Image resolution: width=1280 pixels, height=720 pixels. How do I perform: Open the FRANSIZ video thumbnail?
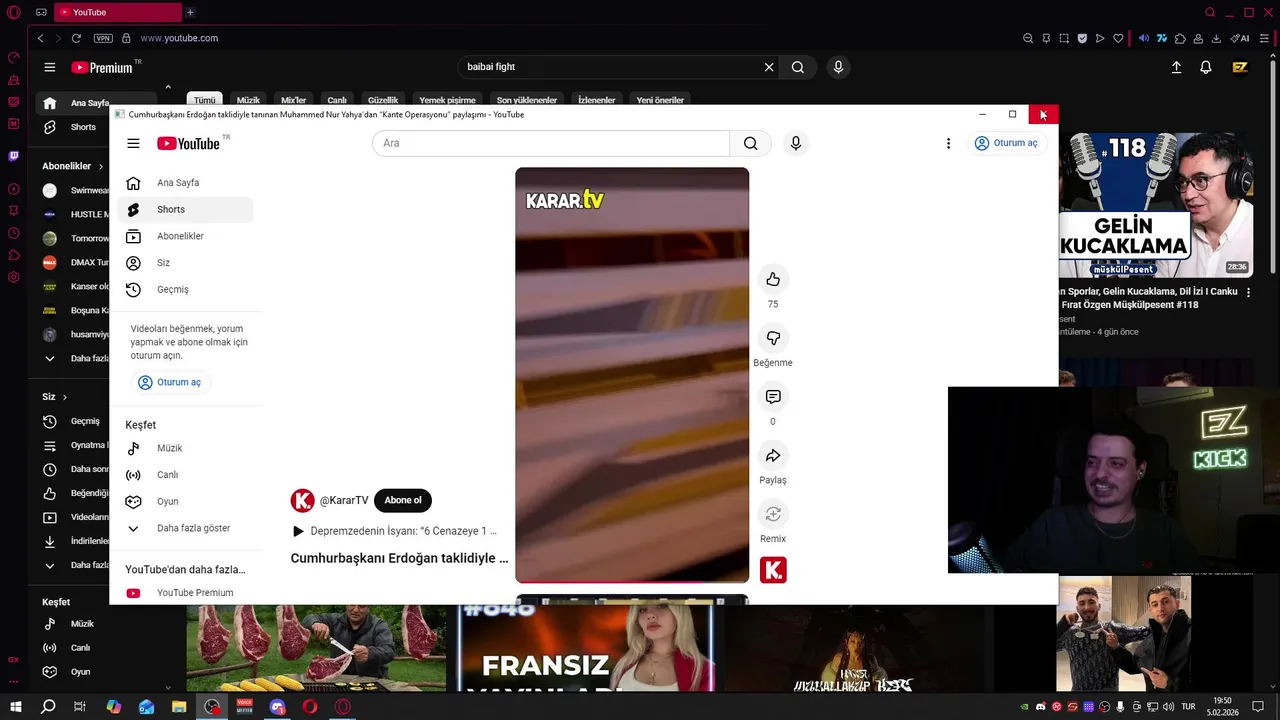click(587, 648)
